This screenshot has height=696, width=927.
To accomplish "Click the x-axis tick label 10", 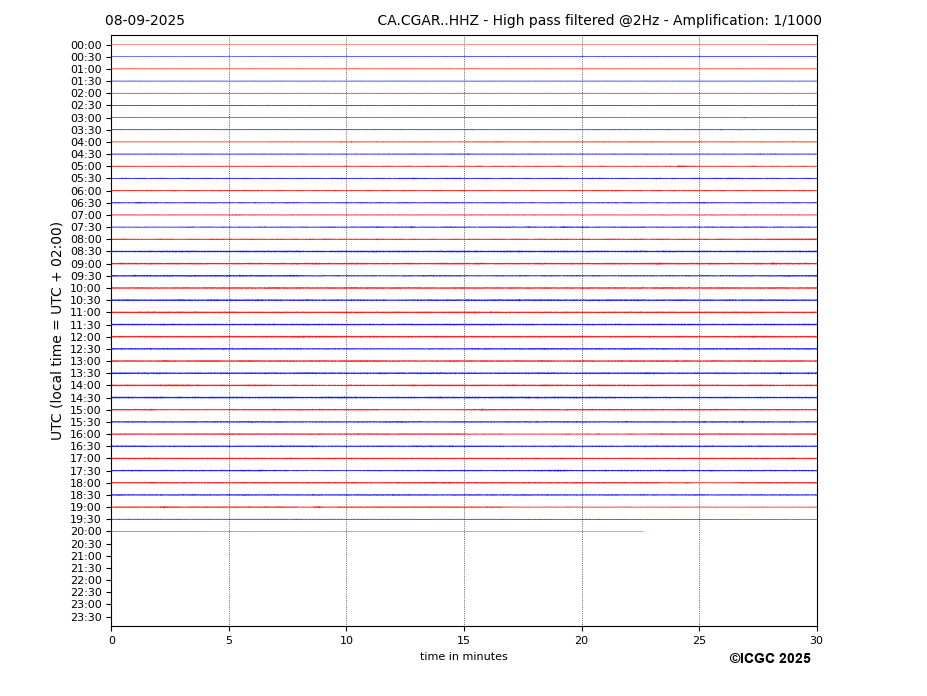I will [x=346, y=640].
